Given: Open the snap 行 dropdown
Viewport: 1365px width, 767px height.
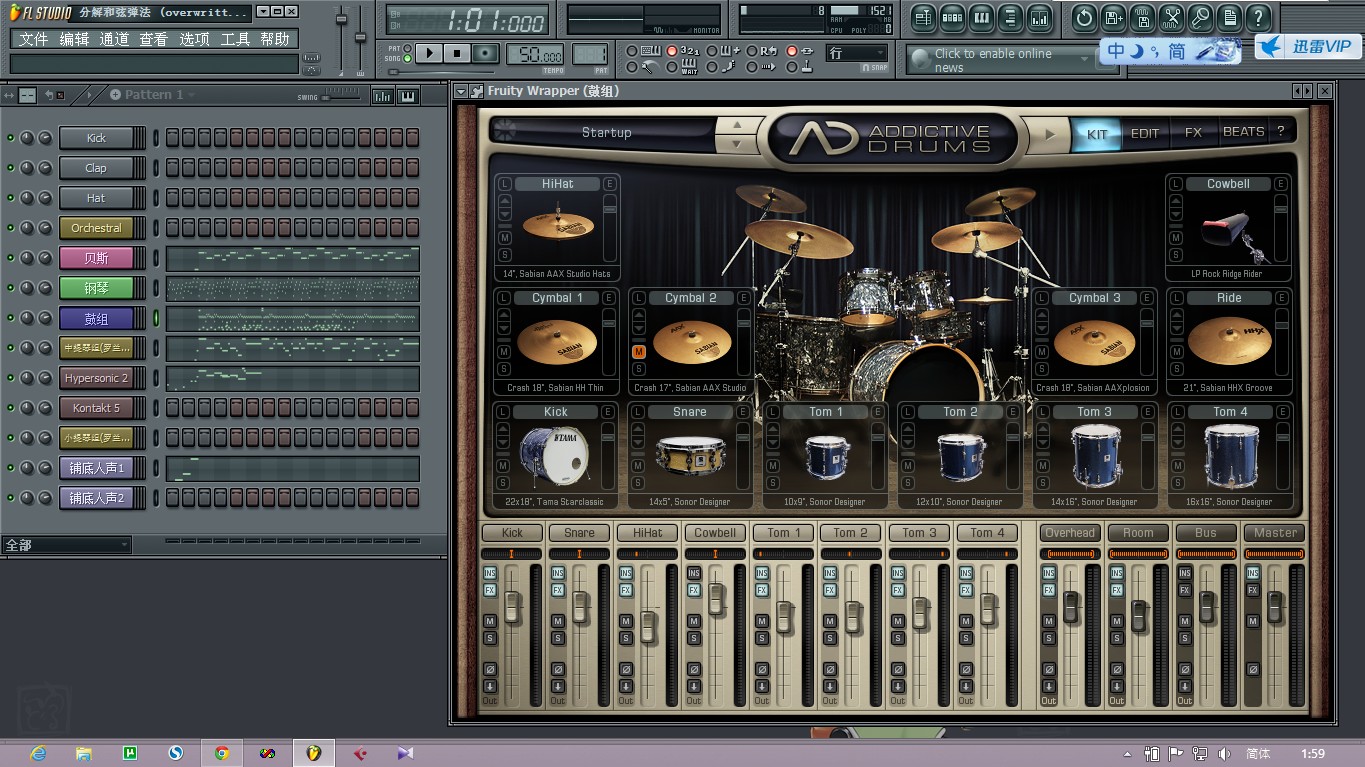Looking at the screenshot, I should 857,53.
